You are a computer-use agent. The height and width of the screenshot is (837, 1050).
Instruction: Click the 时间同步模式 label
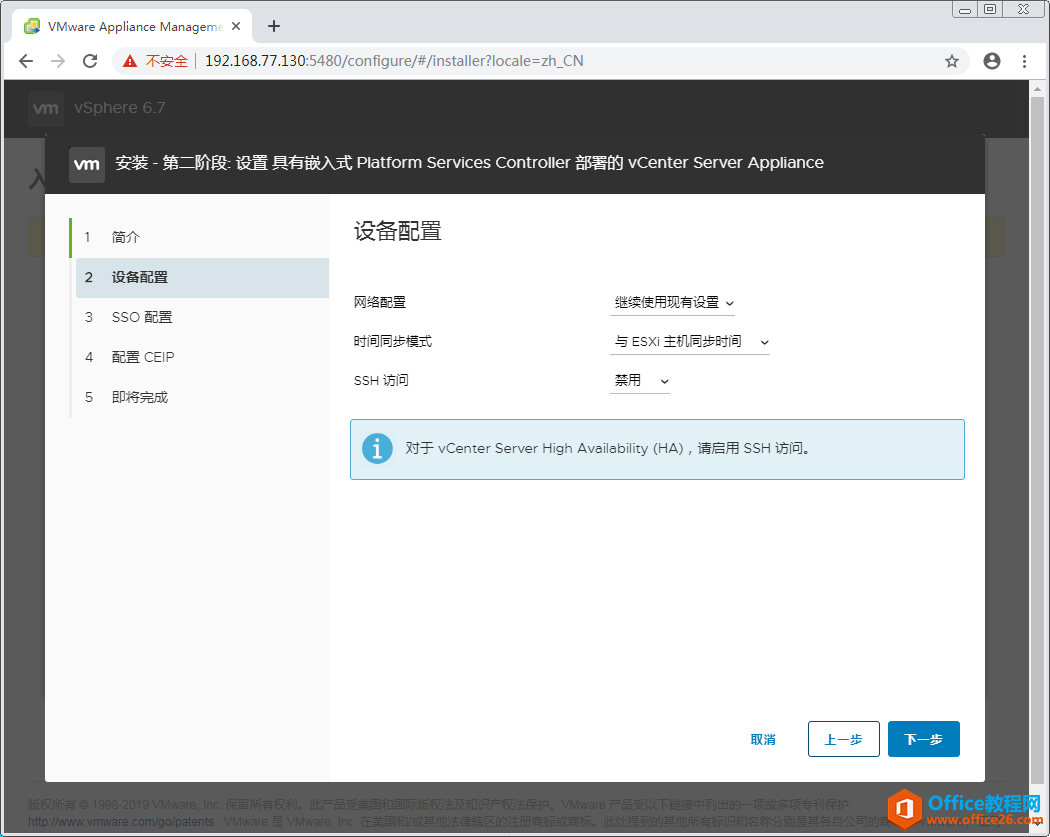click(x=392, y=341)
